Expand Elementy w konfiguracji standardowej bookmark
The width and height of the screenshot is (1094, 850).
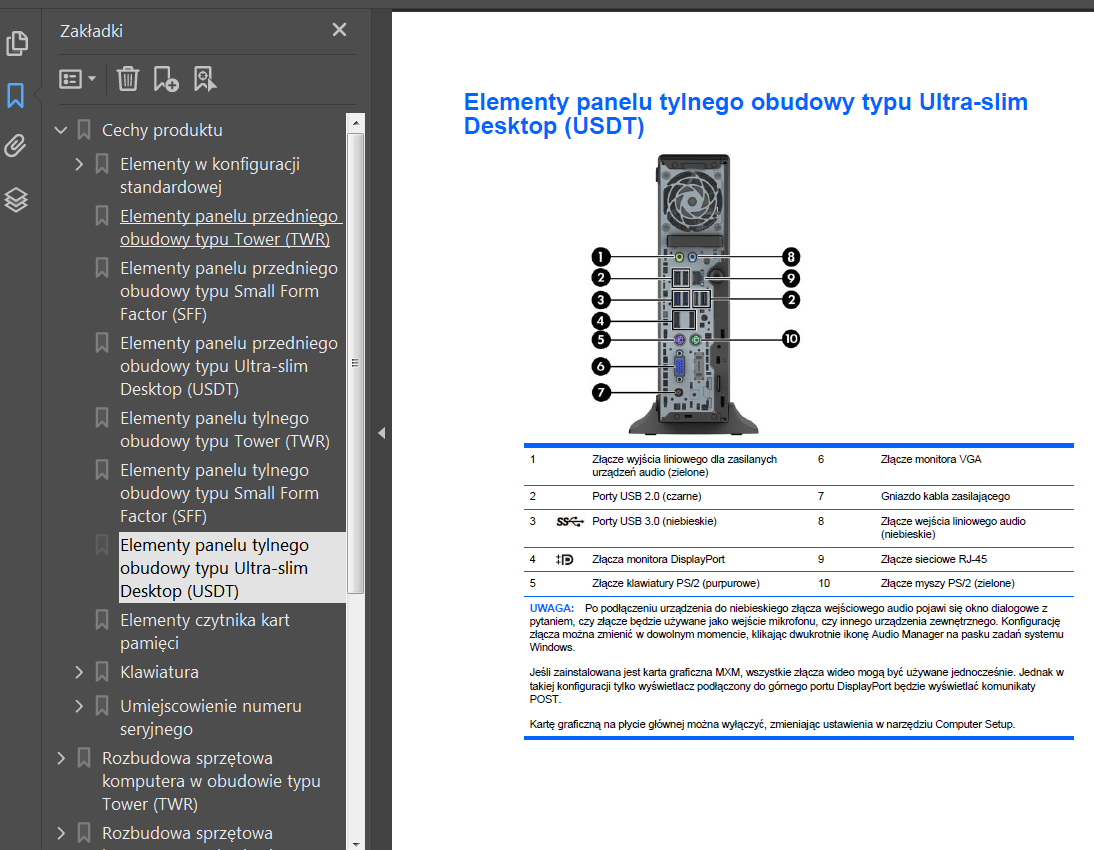(x=79, y=164)
